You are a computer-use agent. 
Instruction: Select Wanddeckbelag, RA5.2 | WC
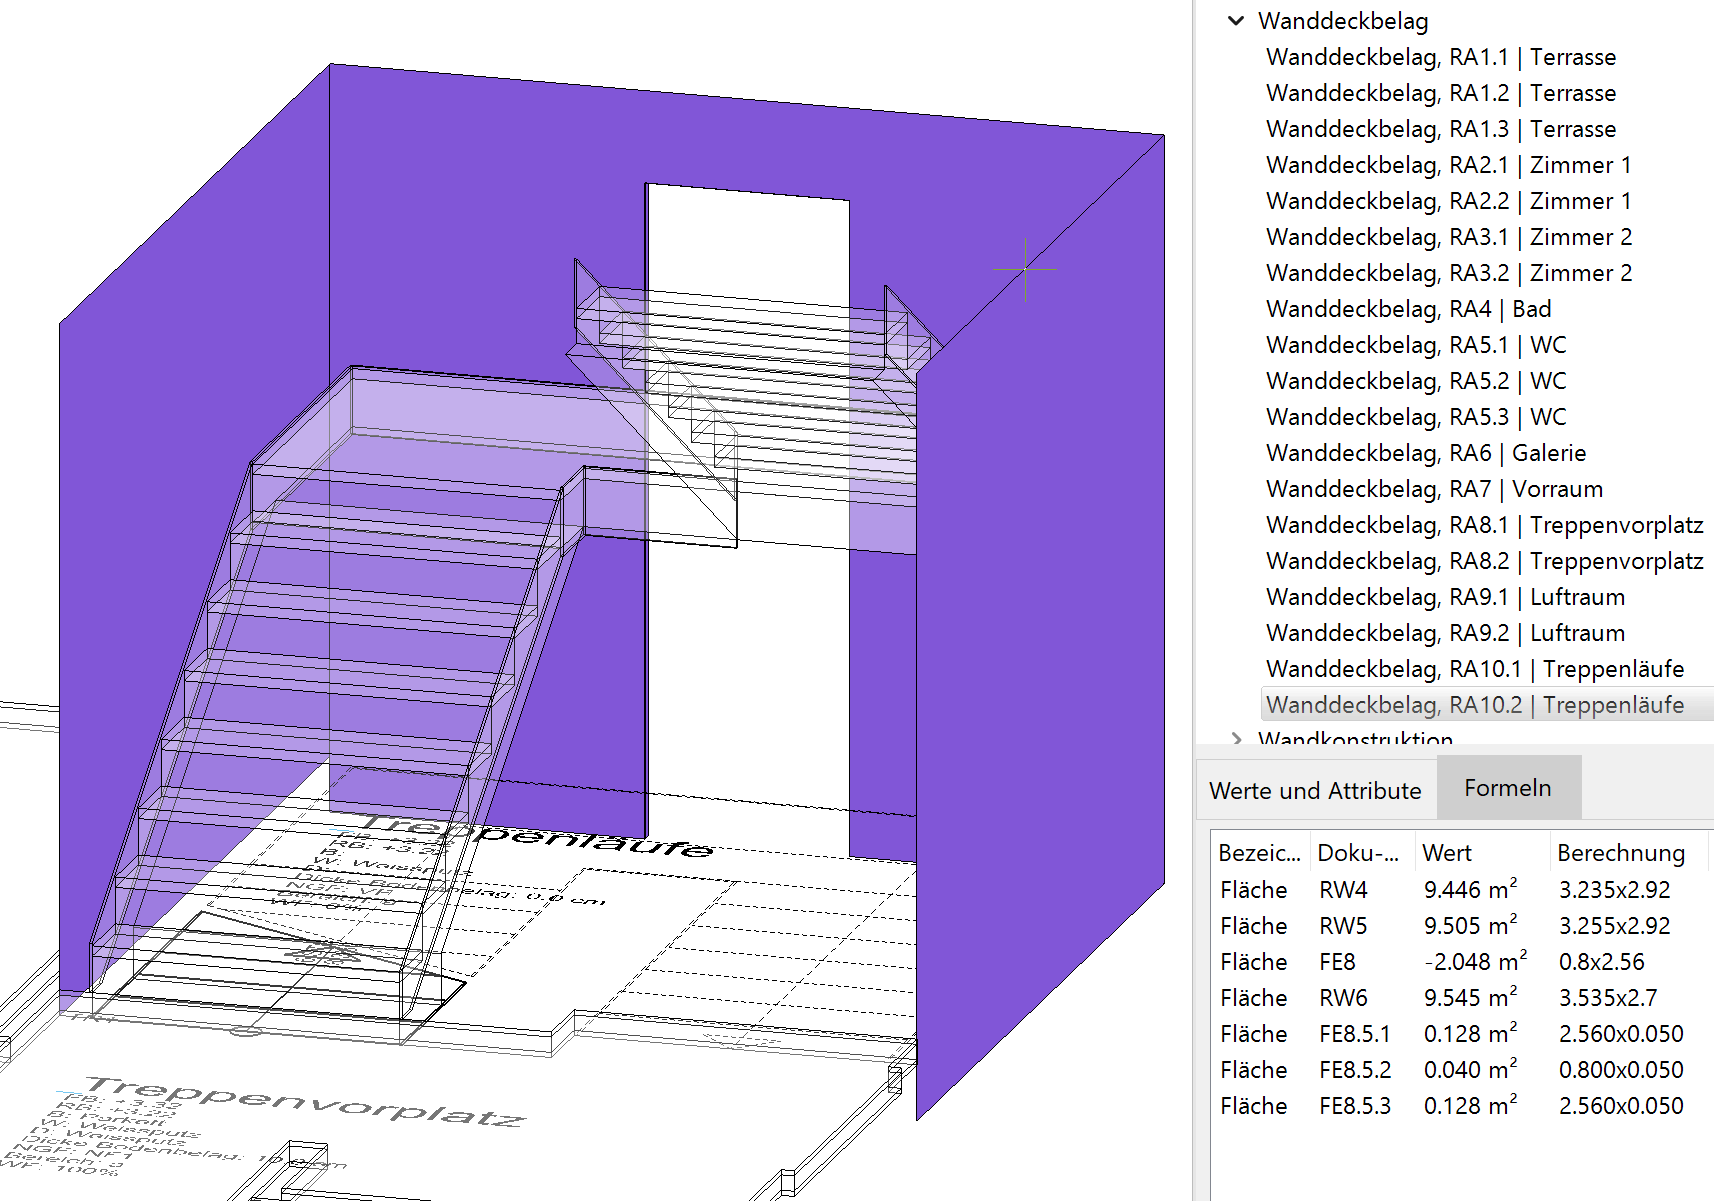1416,381
